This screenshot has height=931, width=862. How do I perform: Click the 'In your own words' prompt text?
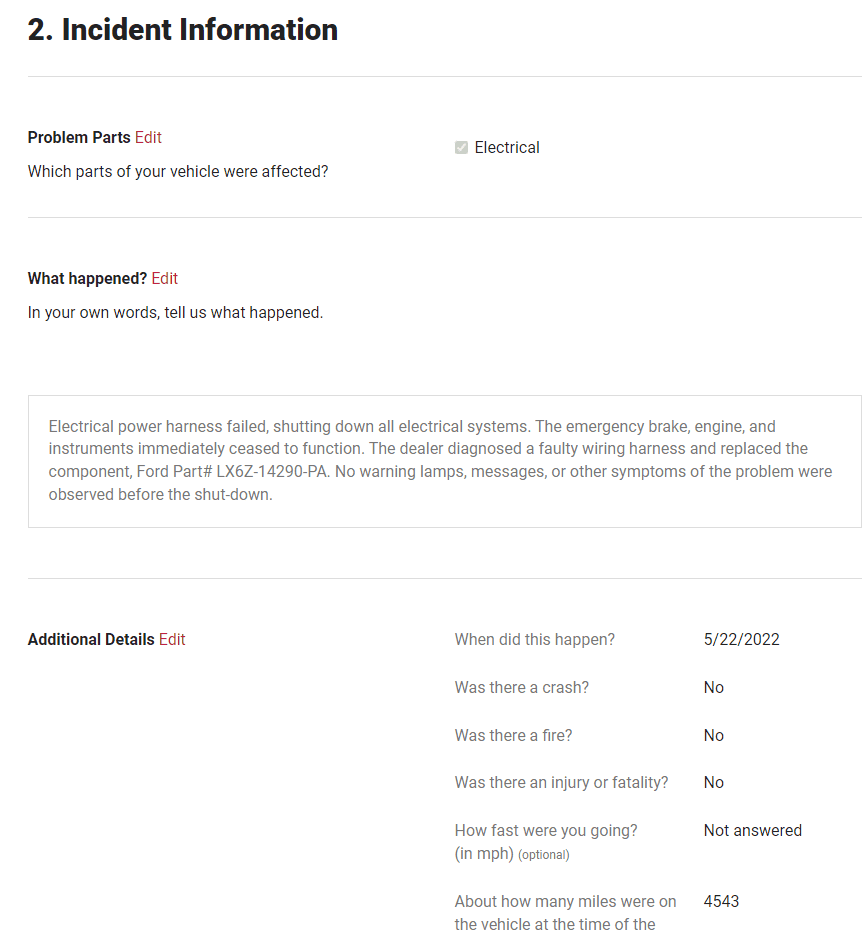click(176, 312)
